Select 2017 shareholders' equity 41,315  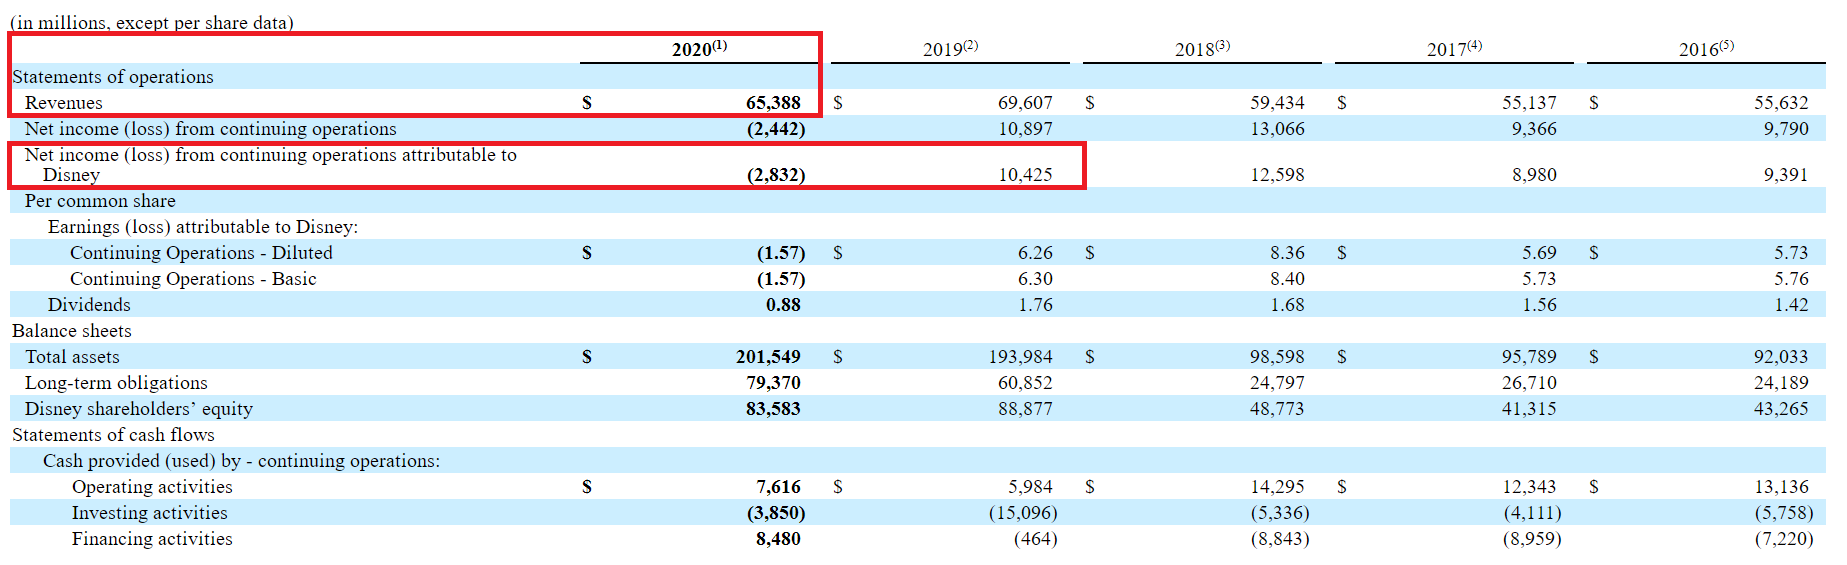point(1529,409)
